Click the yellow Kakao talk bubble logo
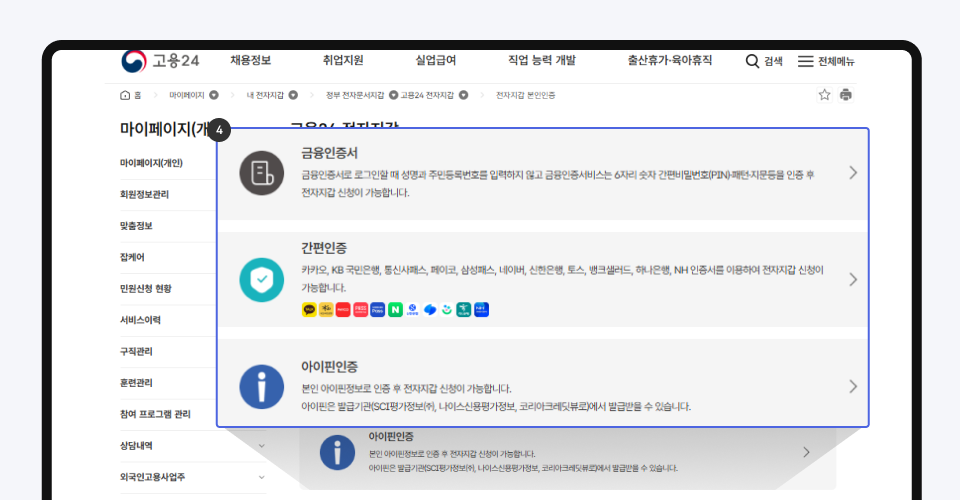This screenshot has width=960, height=500. pyautogui.click(x=309, y=310)
